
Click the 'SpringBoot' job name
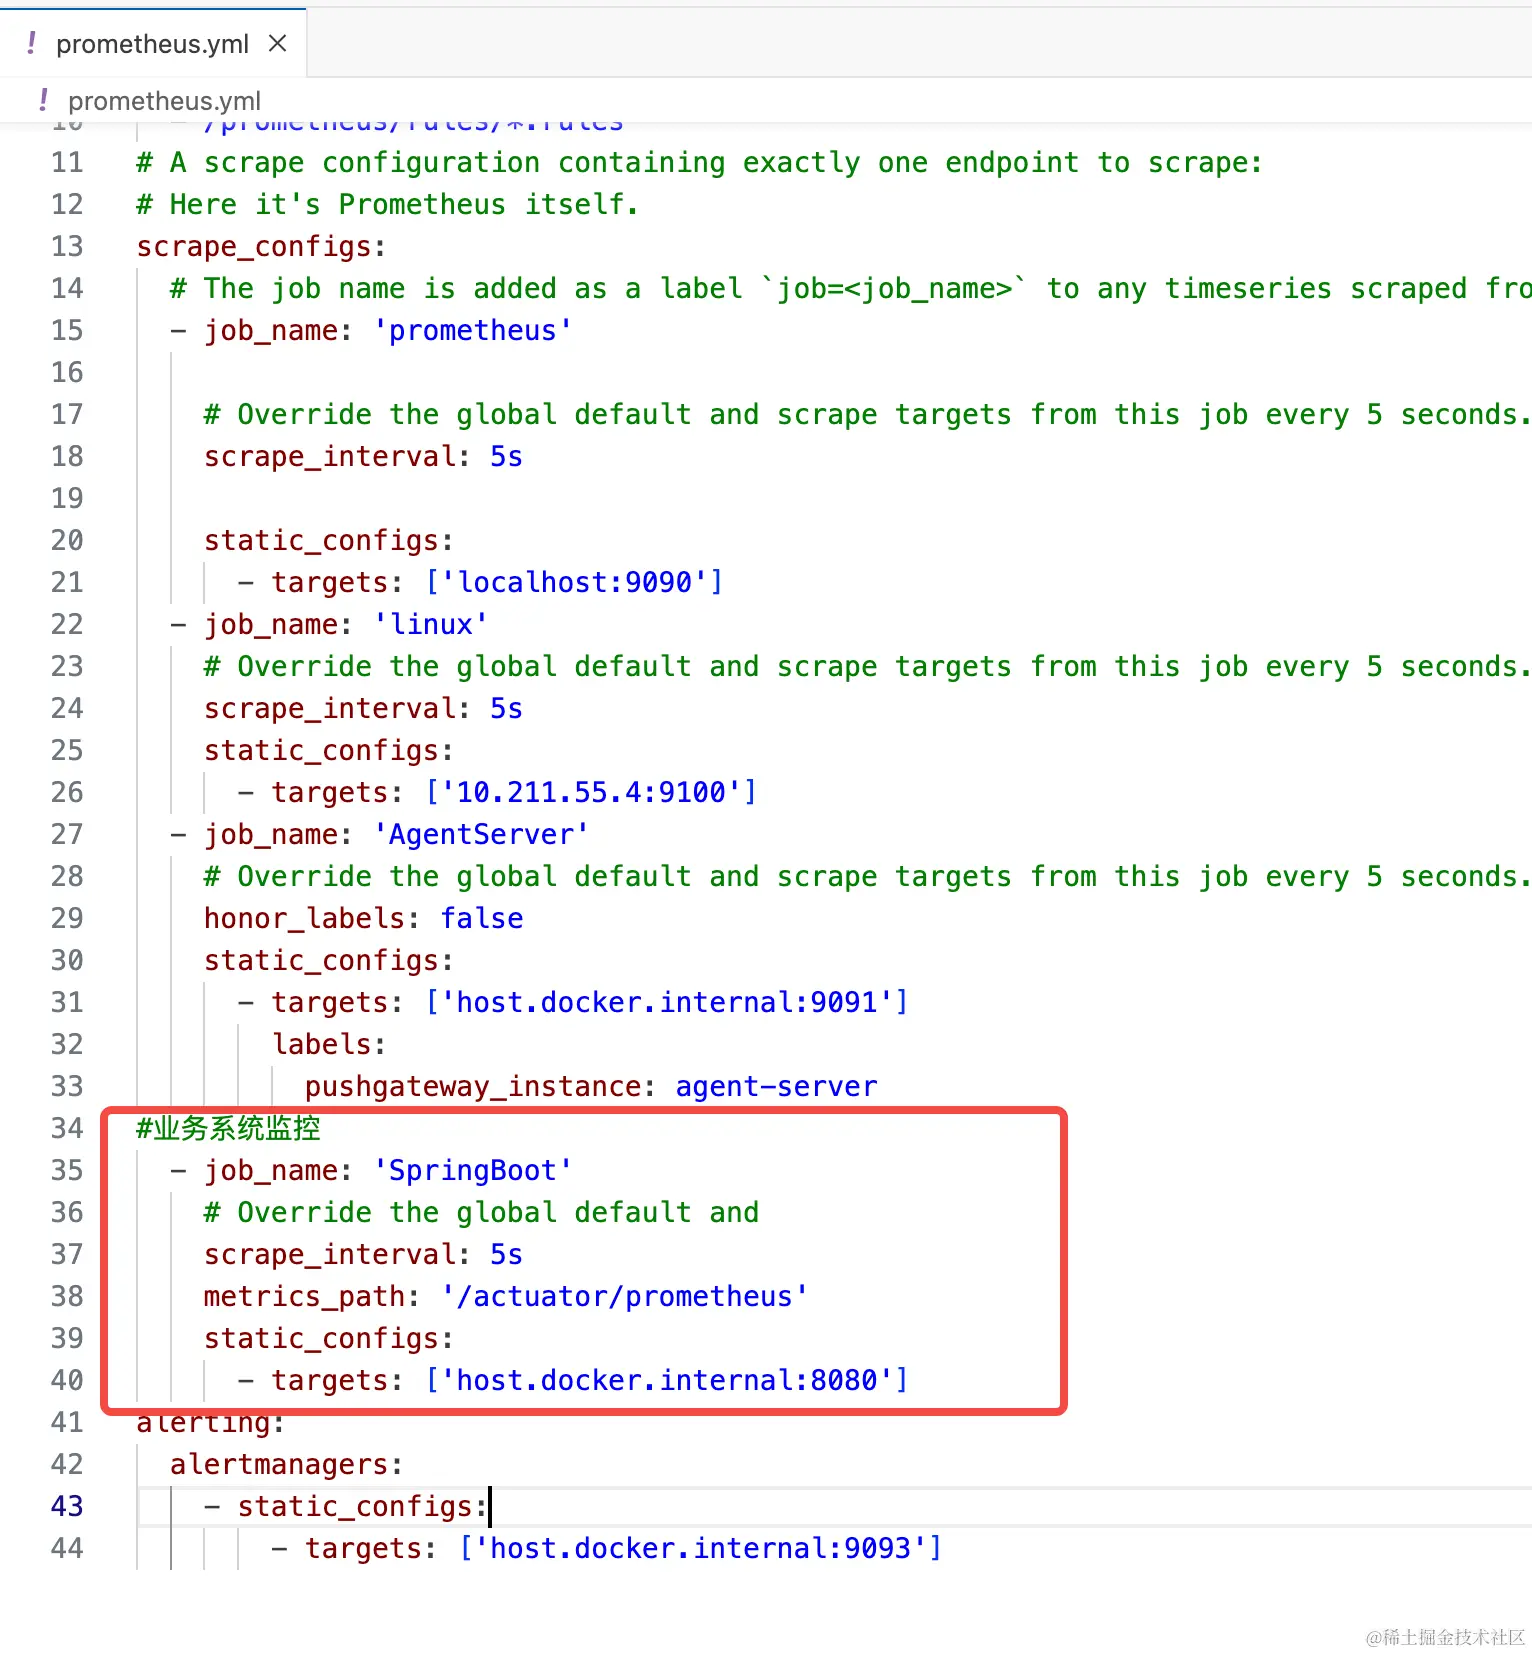click(473, 1170)
